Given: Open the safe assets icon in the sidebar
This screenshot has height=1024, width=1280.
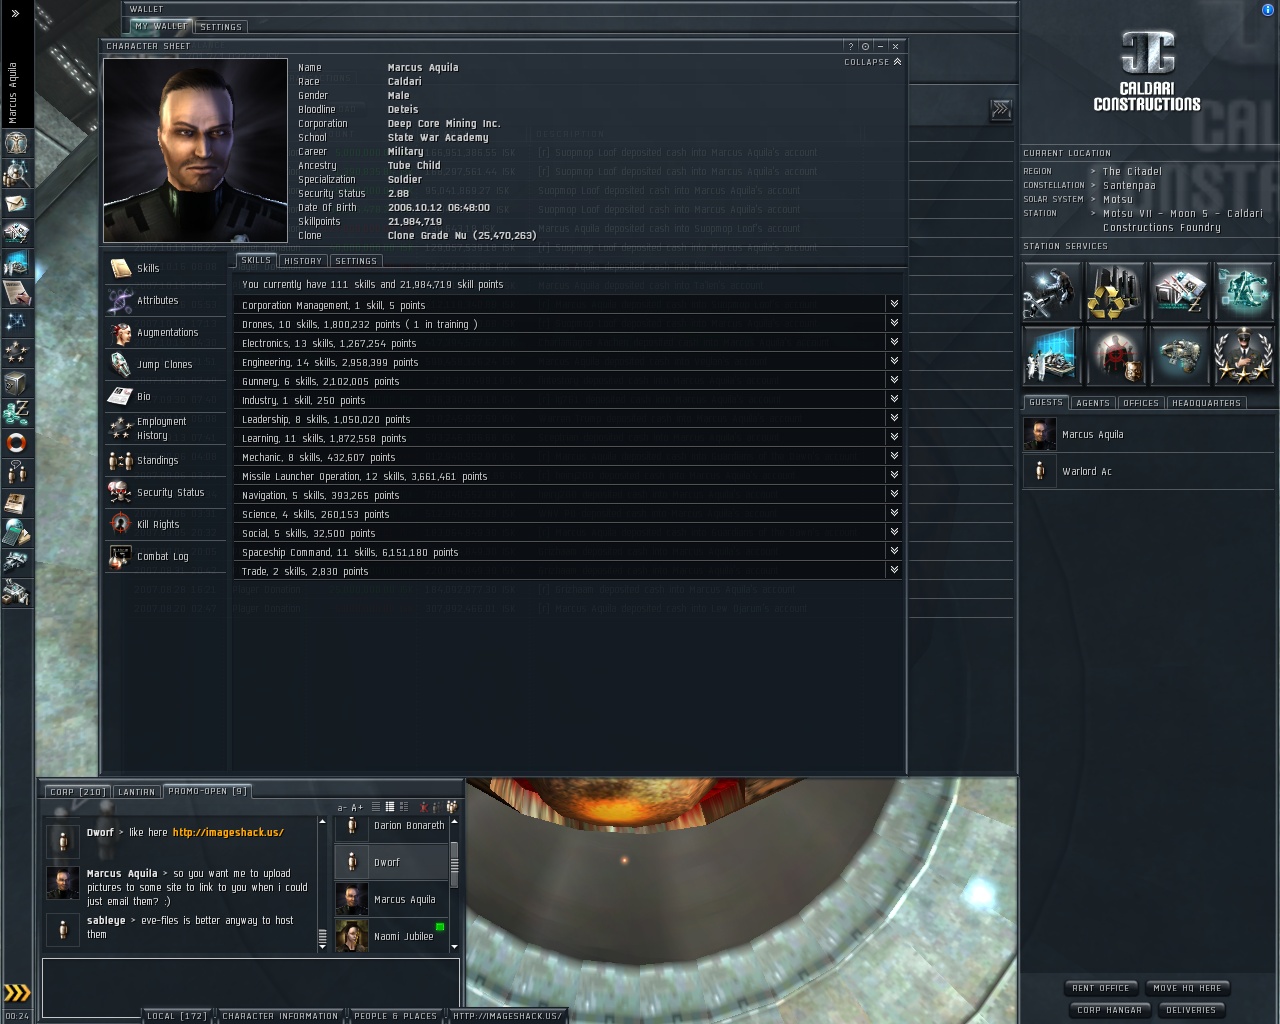Looking at the screenshot, I should 17,382.
